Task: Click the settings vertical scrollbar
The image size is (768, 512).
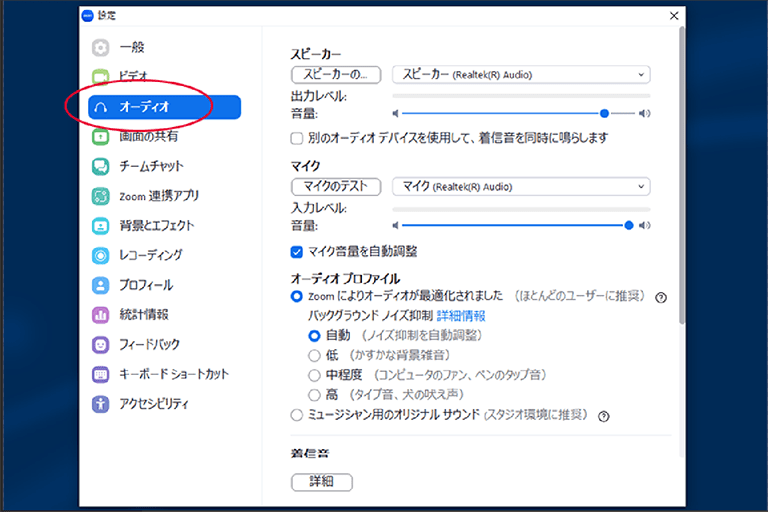Action: pyautogui.click(x=681, y=176)
